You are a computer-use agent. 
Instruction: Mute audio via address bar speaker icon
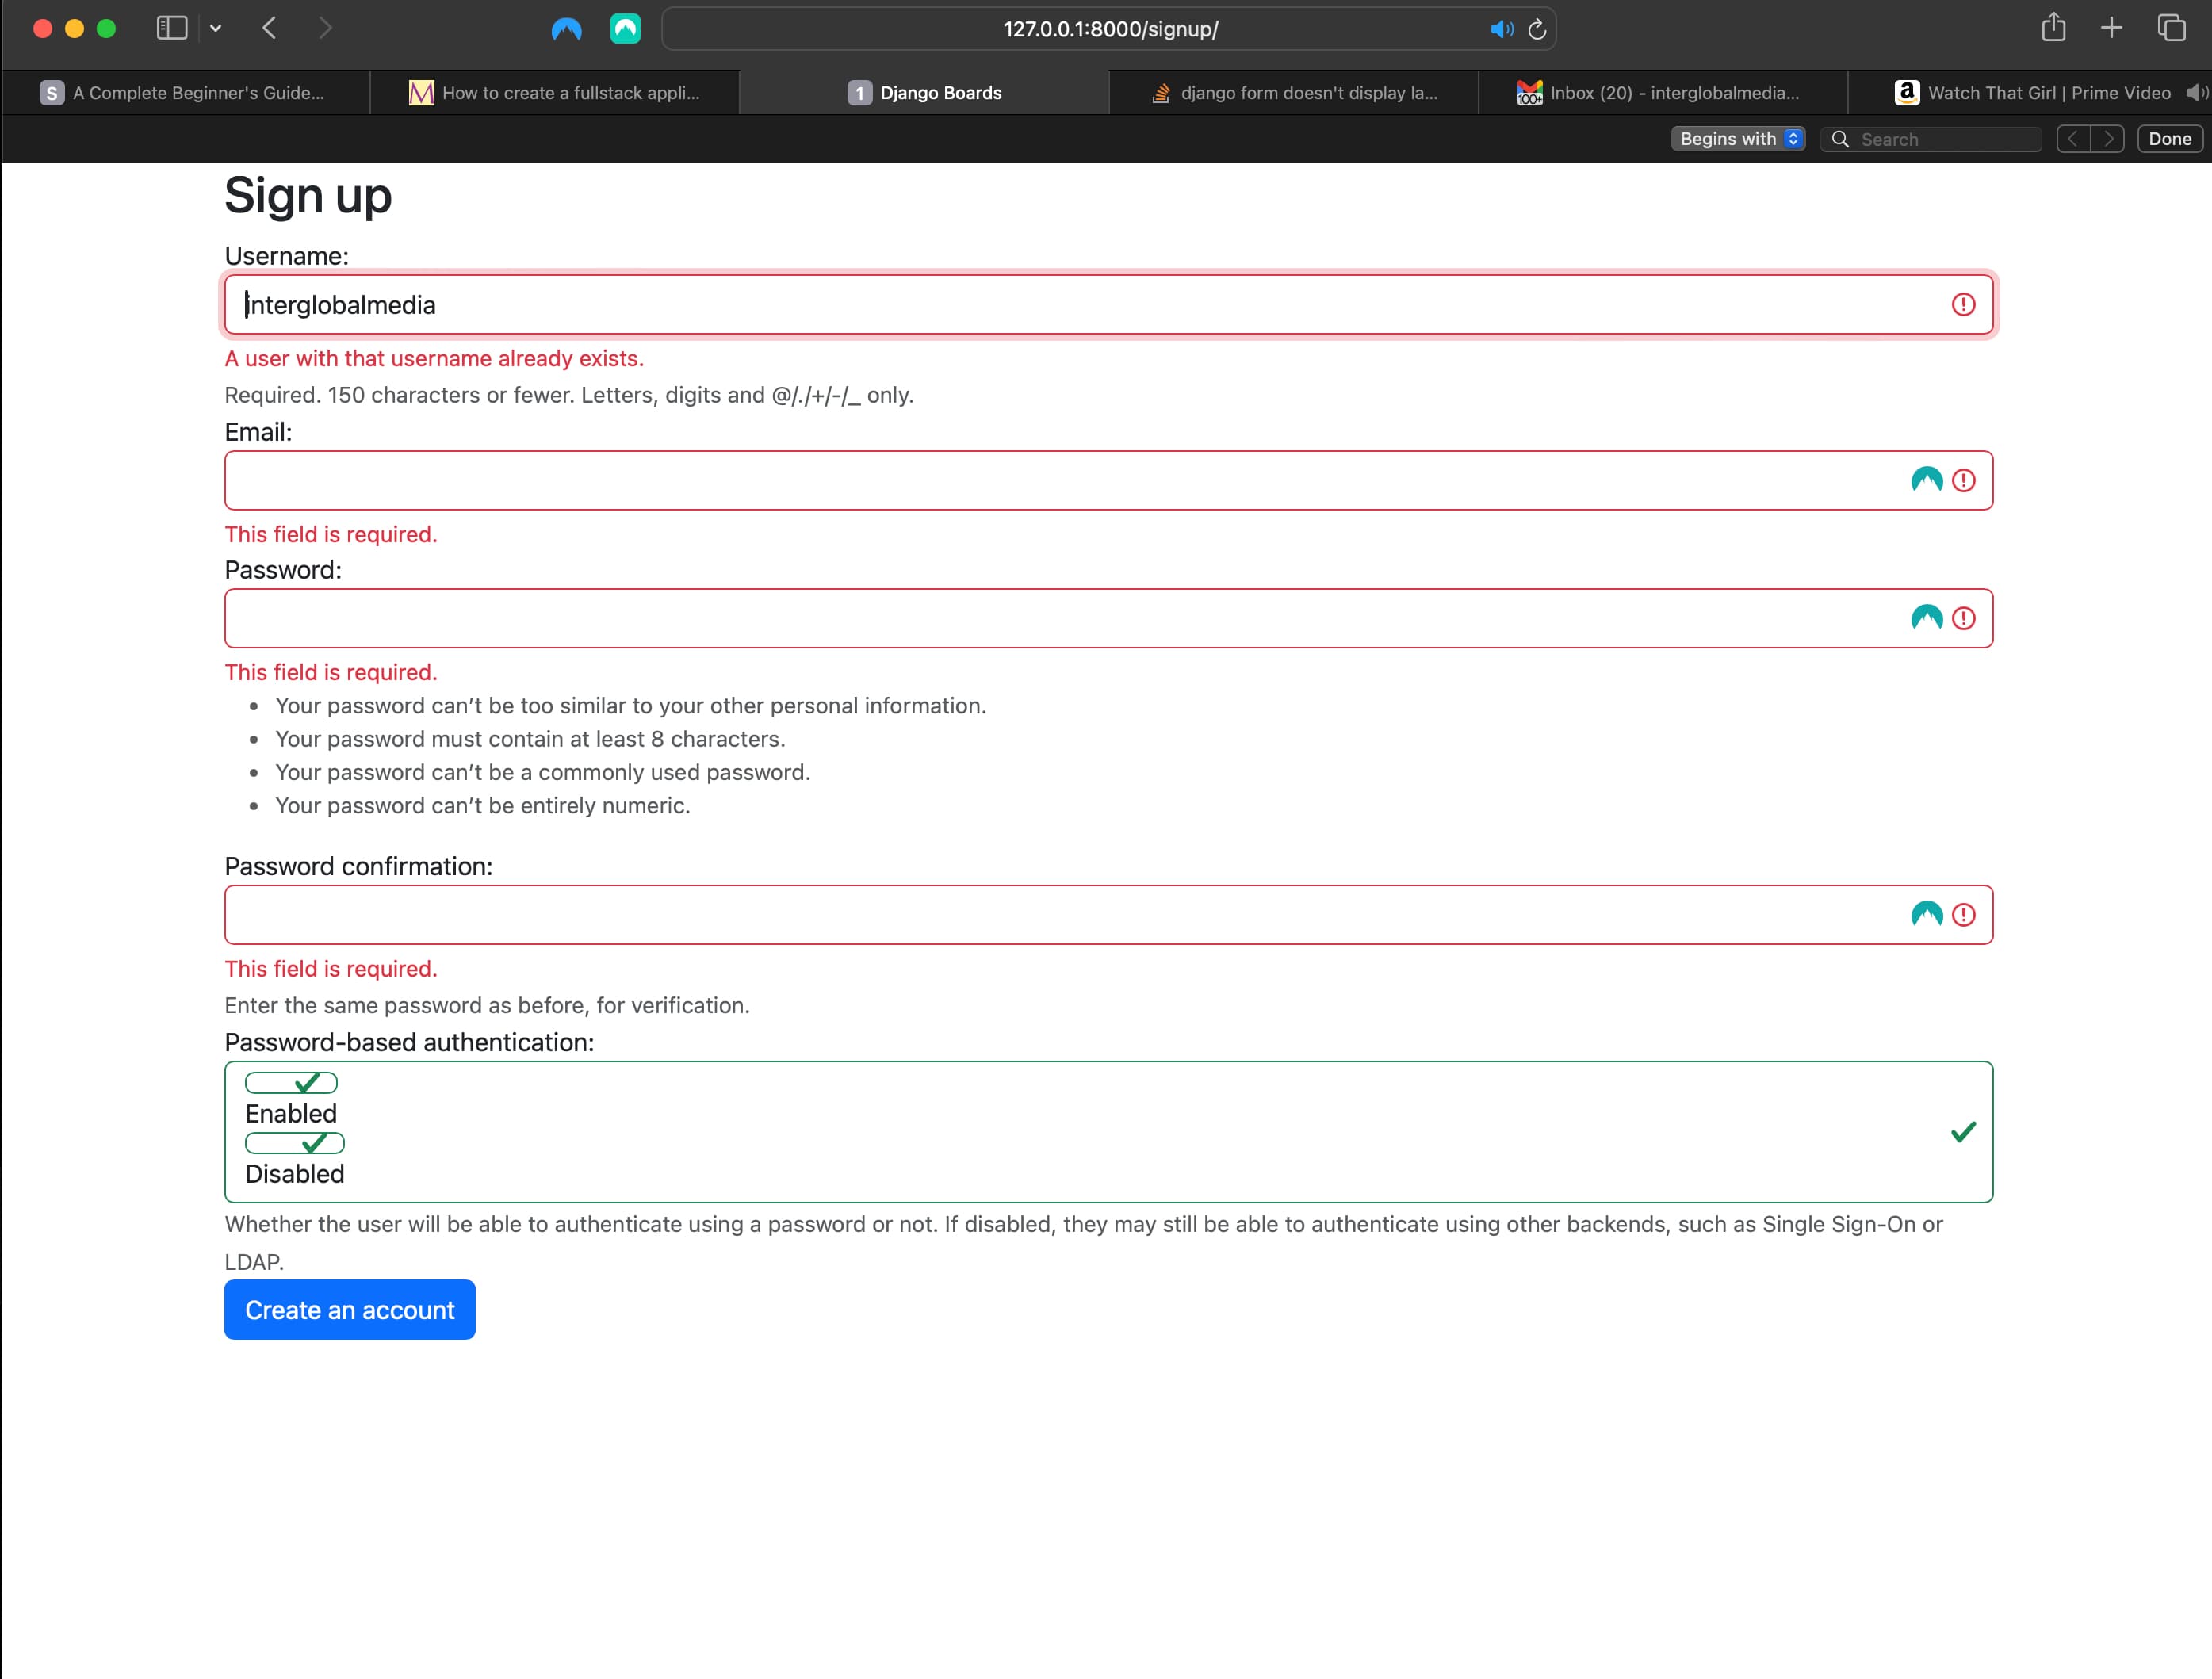[x=1501, y=29]
